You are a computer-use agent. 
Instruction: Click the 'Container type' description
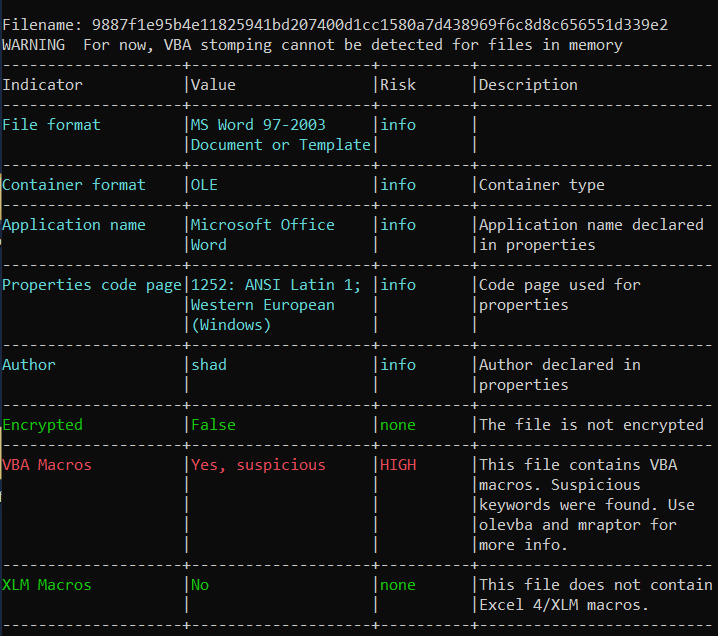[x=542, y=185]
